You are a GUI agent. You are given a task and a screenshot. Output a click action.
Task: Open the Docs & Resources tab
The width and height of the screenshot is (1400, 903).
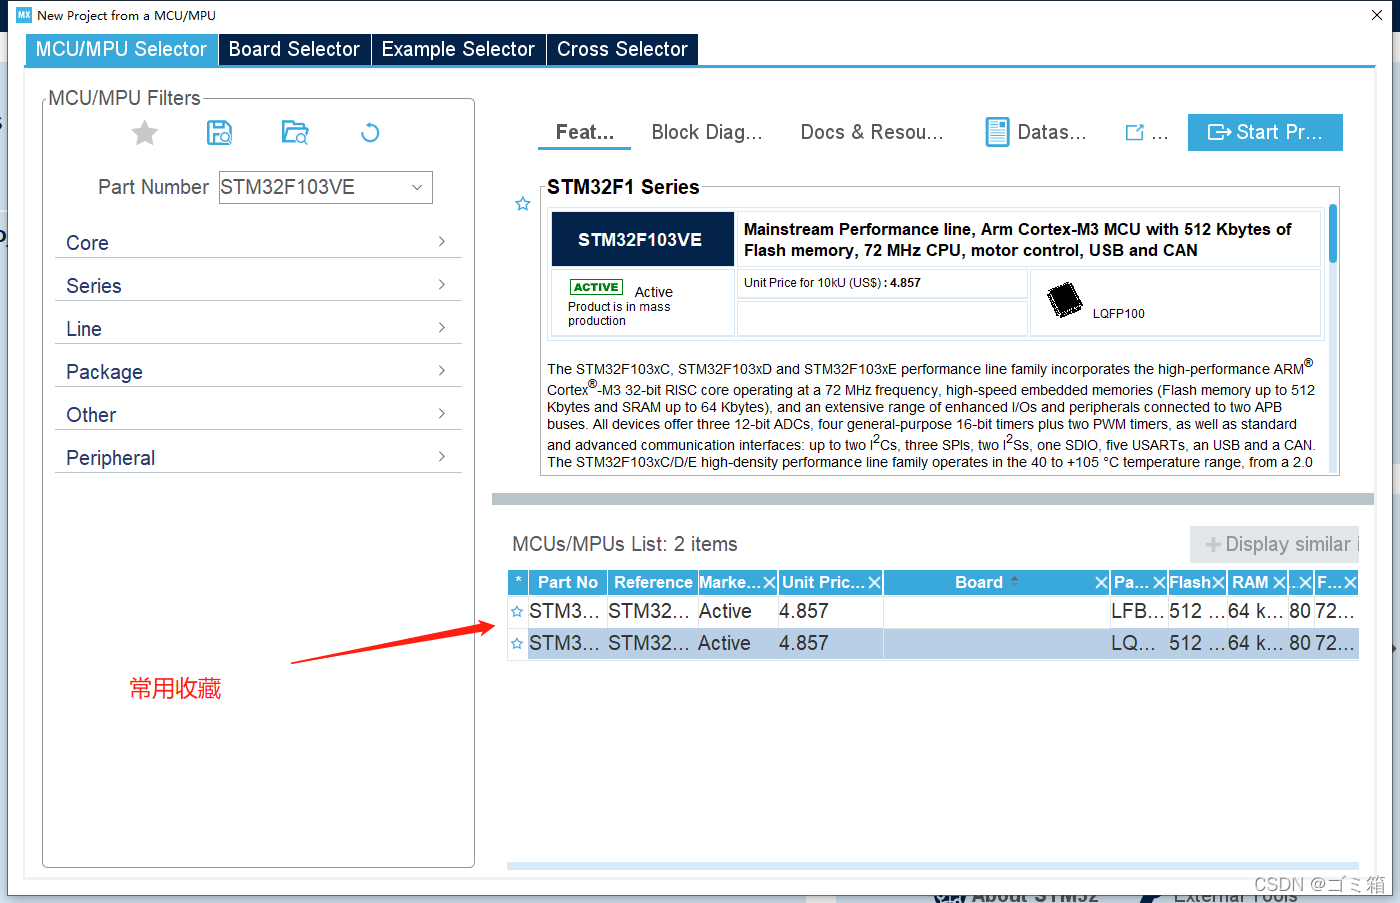[x=872, y=132]
